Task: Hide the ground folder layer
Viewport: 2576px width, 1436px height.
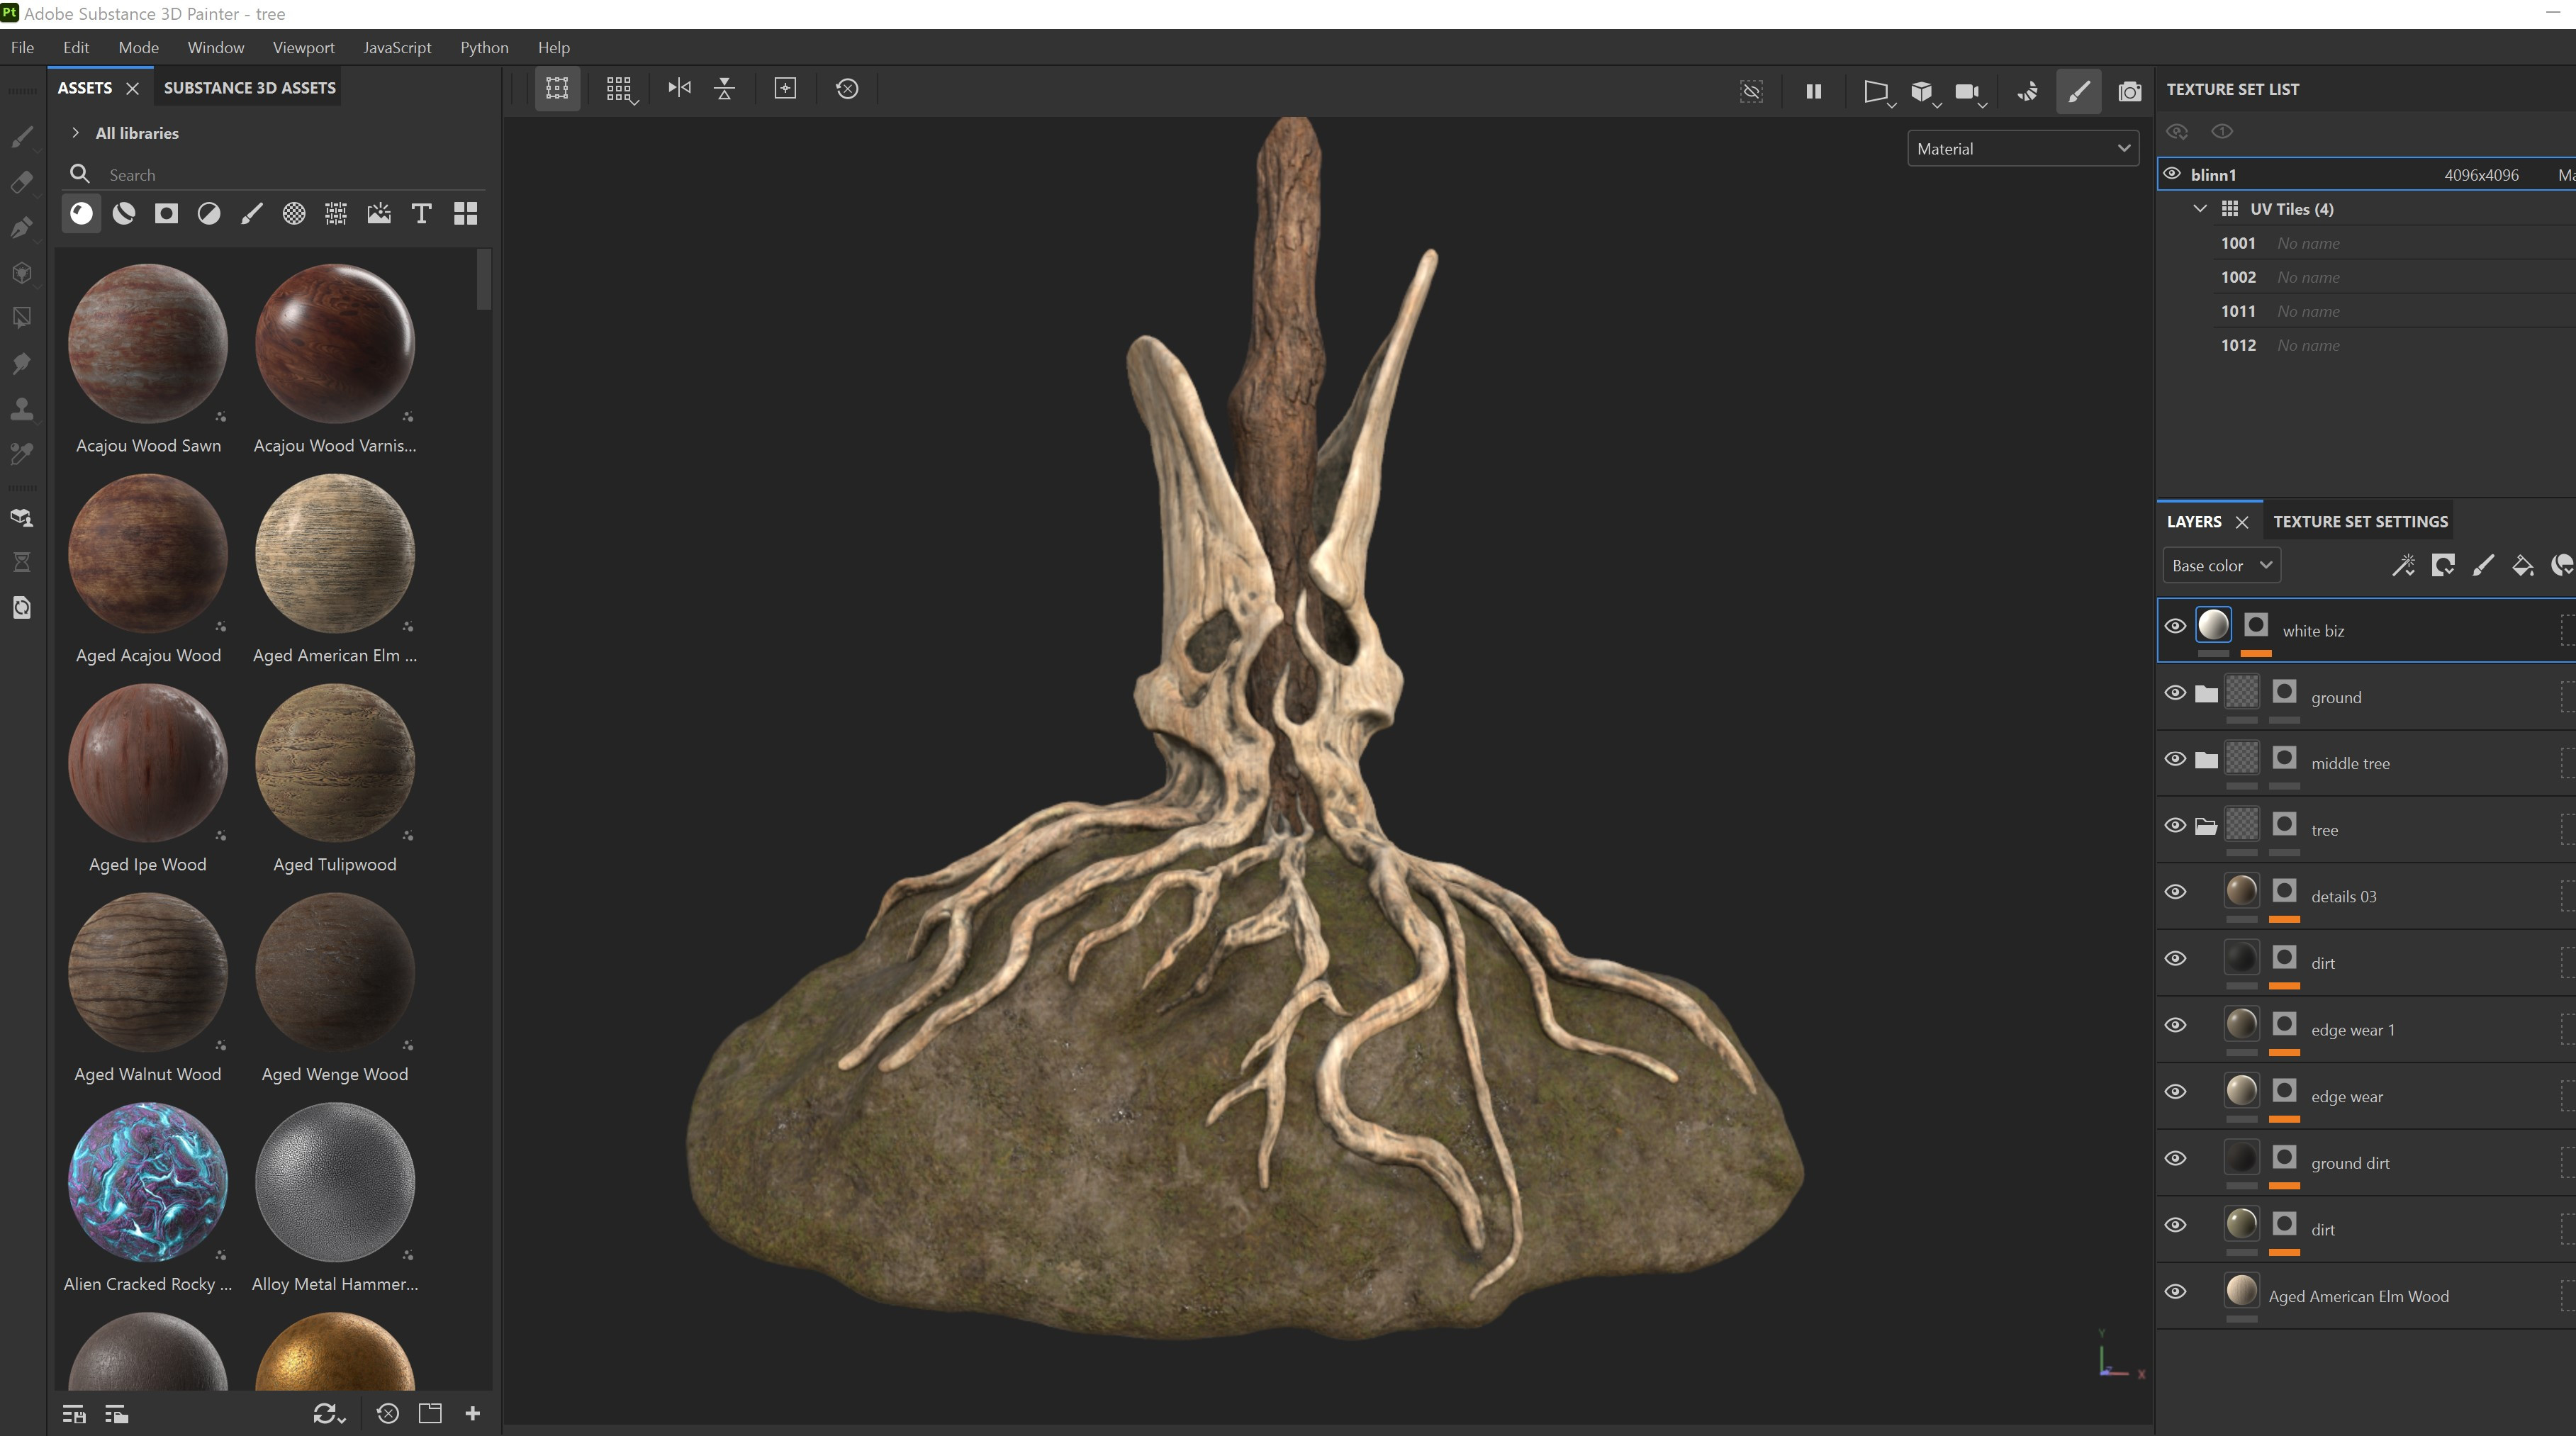Action: click(x=2175, y=693)
